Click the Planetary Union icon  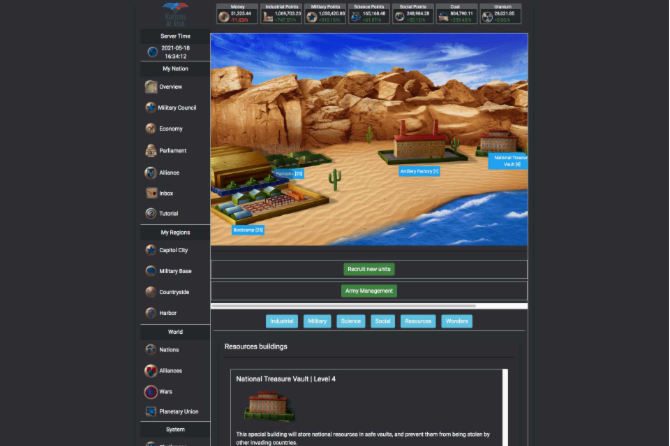point(150,411)
